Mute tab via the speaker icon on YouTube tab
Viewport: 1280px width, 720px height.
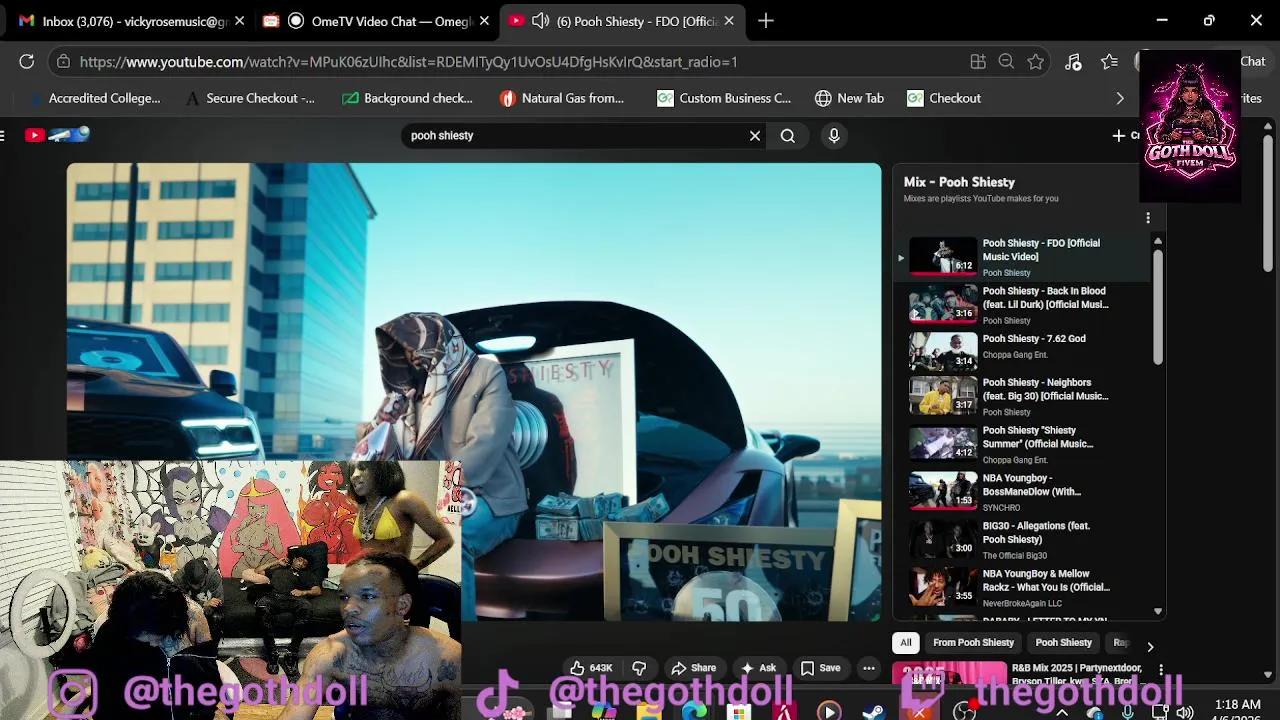[x=540, y=20]
